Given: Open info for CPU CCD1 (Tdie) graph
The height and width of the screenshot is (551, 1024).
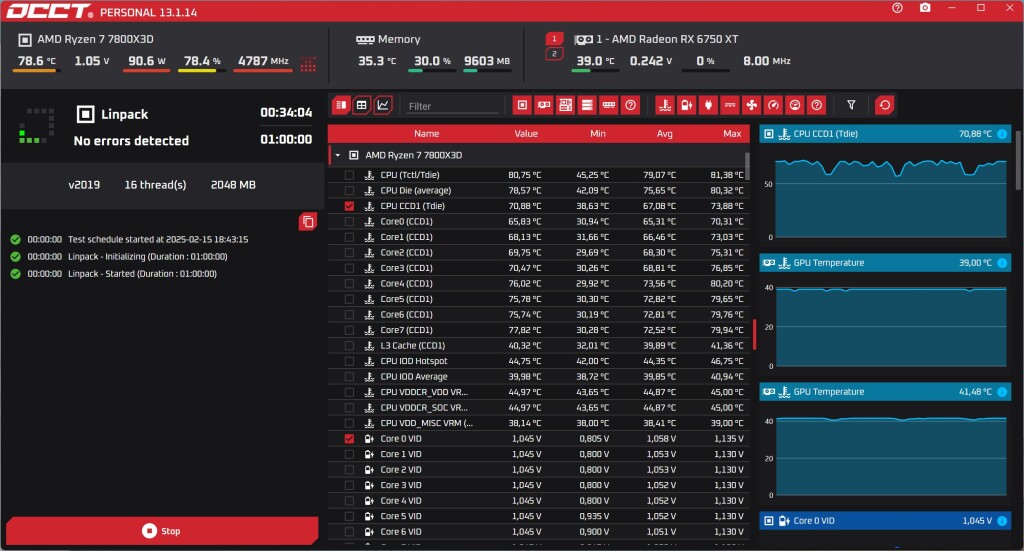Looking at the screenshot, I should tap(1002, 134).
